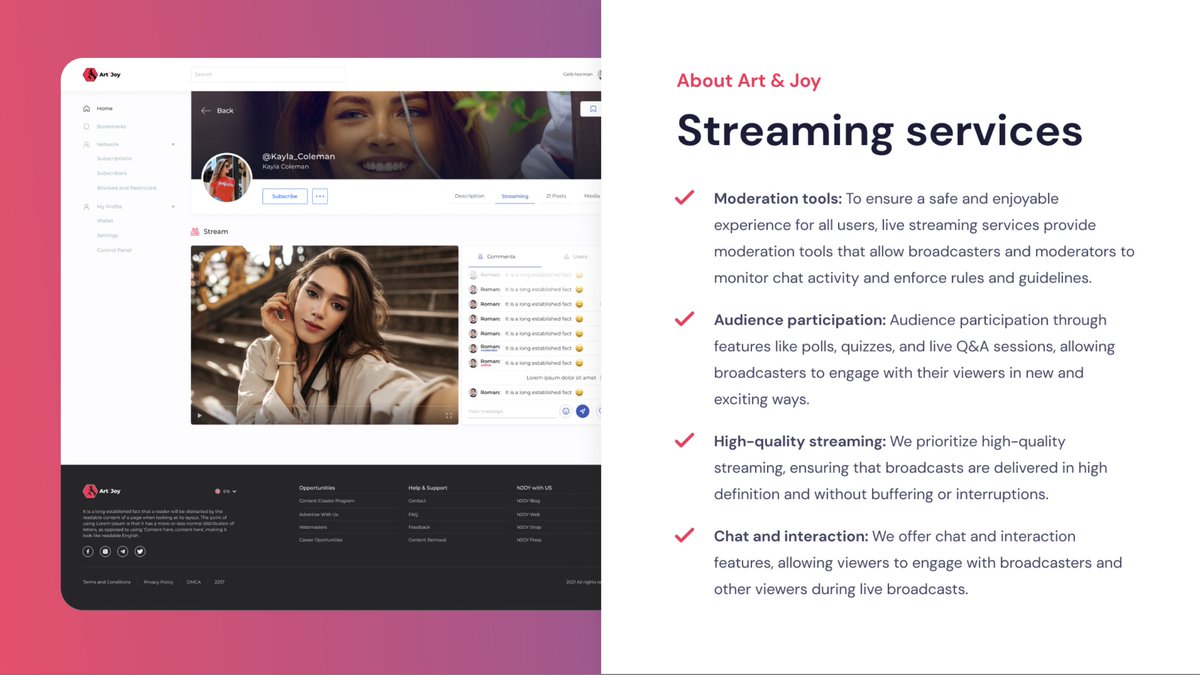Collapse the My Profile sidebar section arrow
Viewport: 1200px width, 675px height.
click(x=173, y=207)
